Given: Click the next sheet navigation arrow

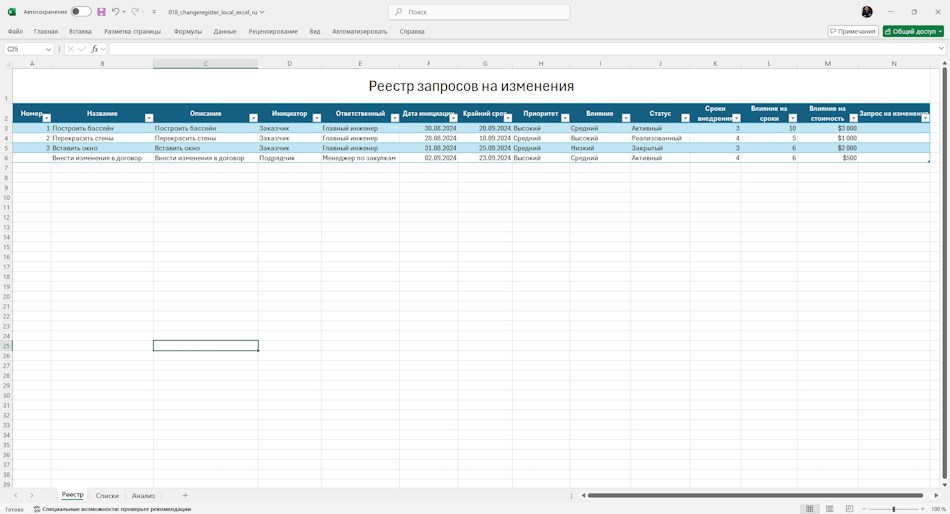Looking at the screenshot, I should (x=32, y=495).
